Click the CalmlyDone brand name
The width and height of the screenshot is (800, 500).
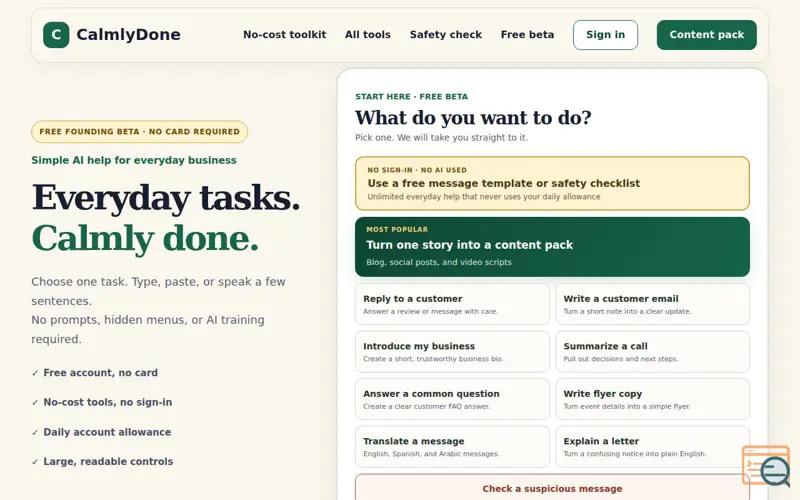point(129,35)
